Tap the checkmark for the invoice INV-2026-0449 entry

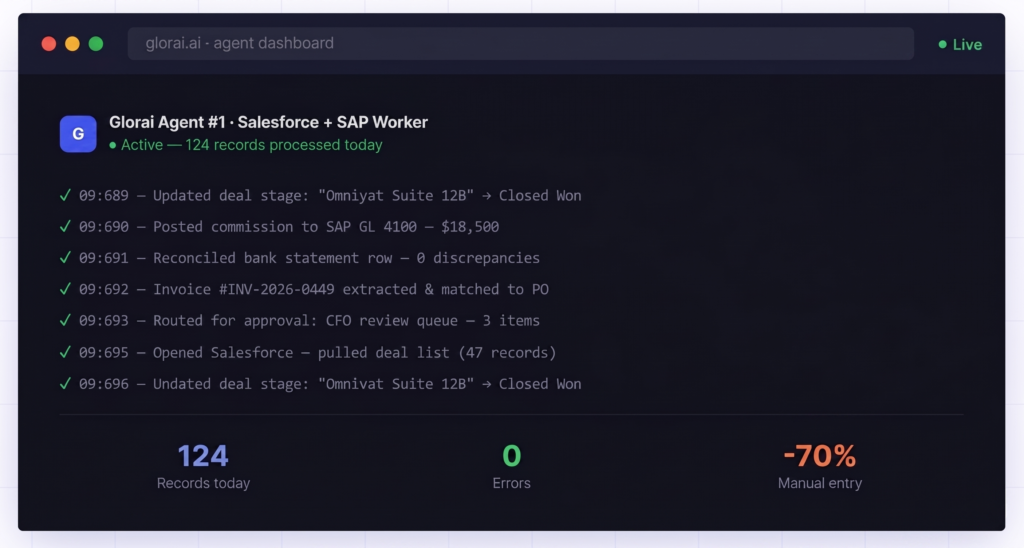point(65,289)
